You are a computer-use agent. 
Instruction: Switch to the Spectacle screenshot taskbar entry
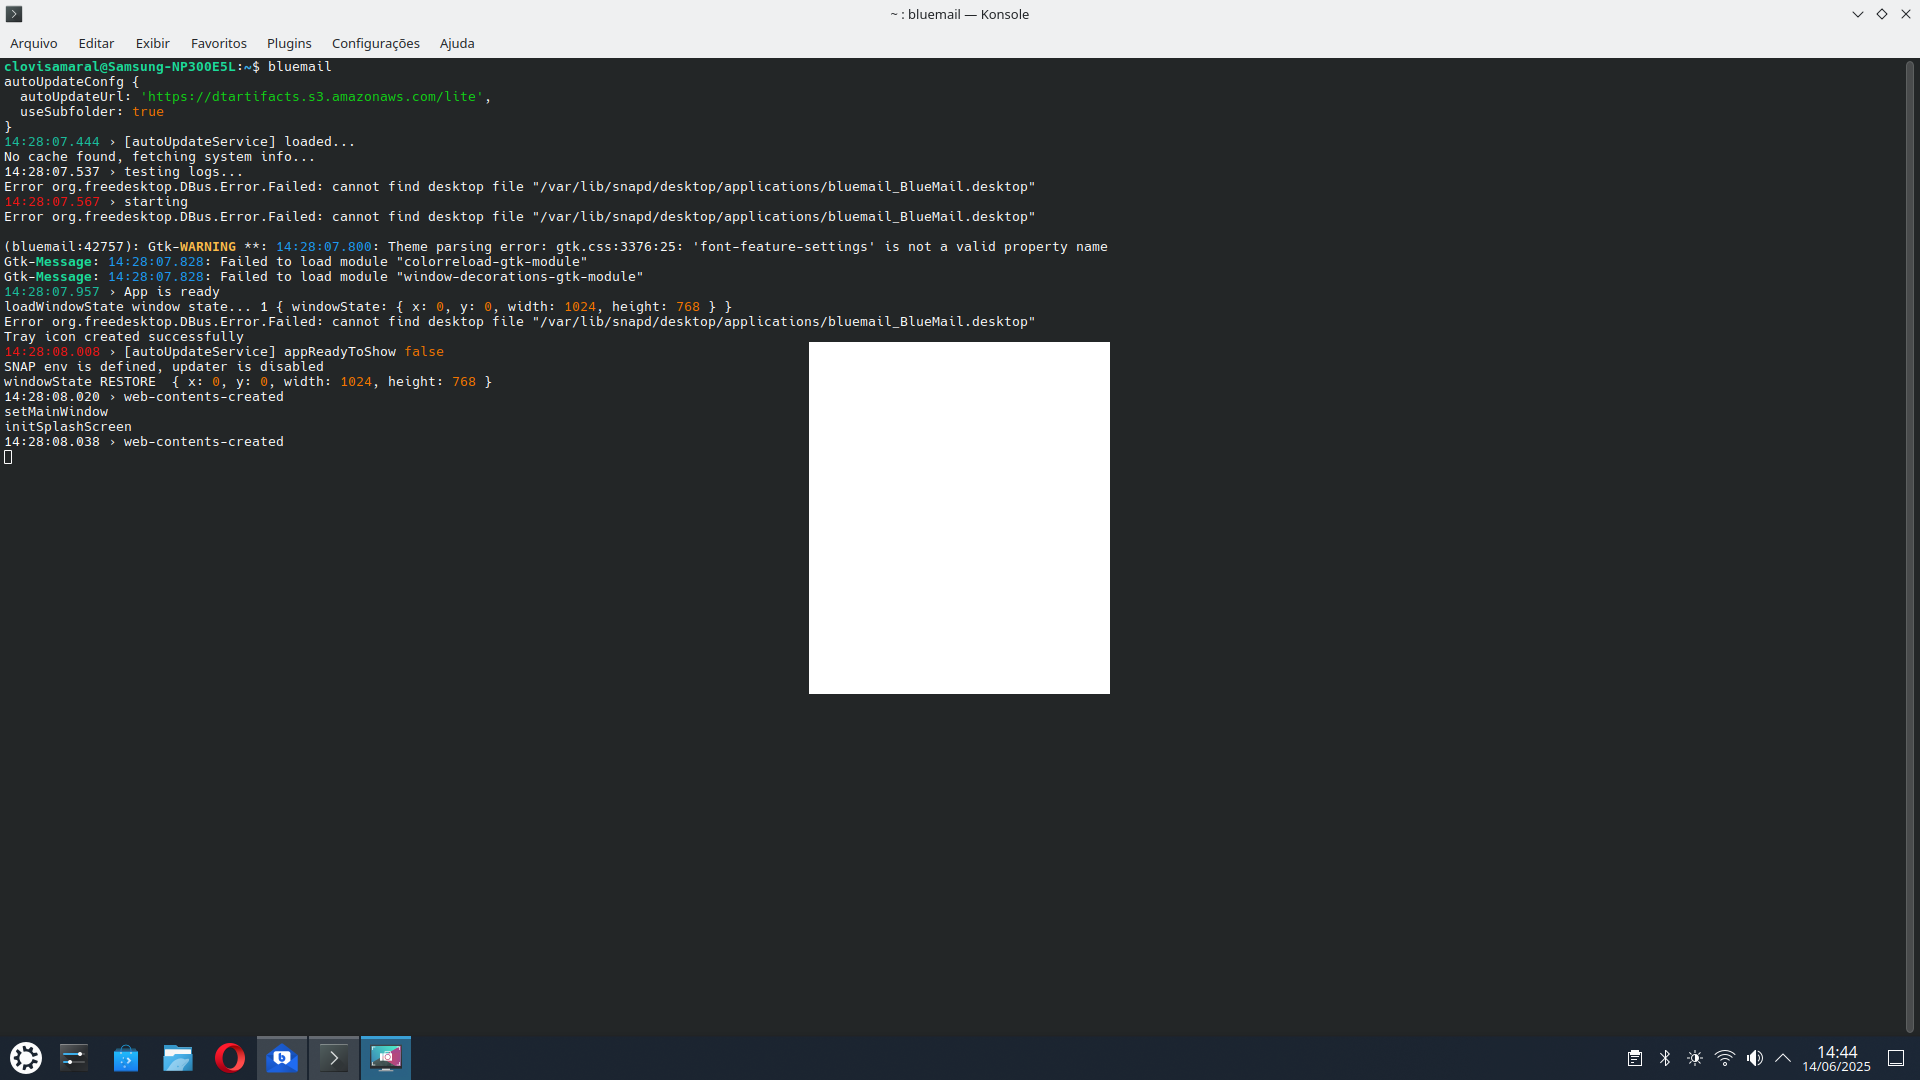pos(386,1057)
